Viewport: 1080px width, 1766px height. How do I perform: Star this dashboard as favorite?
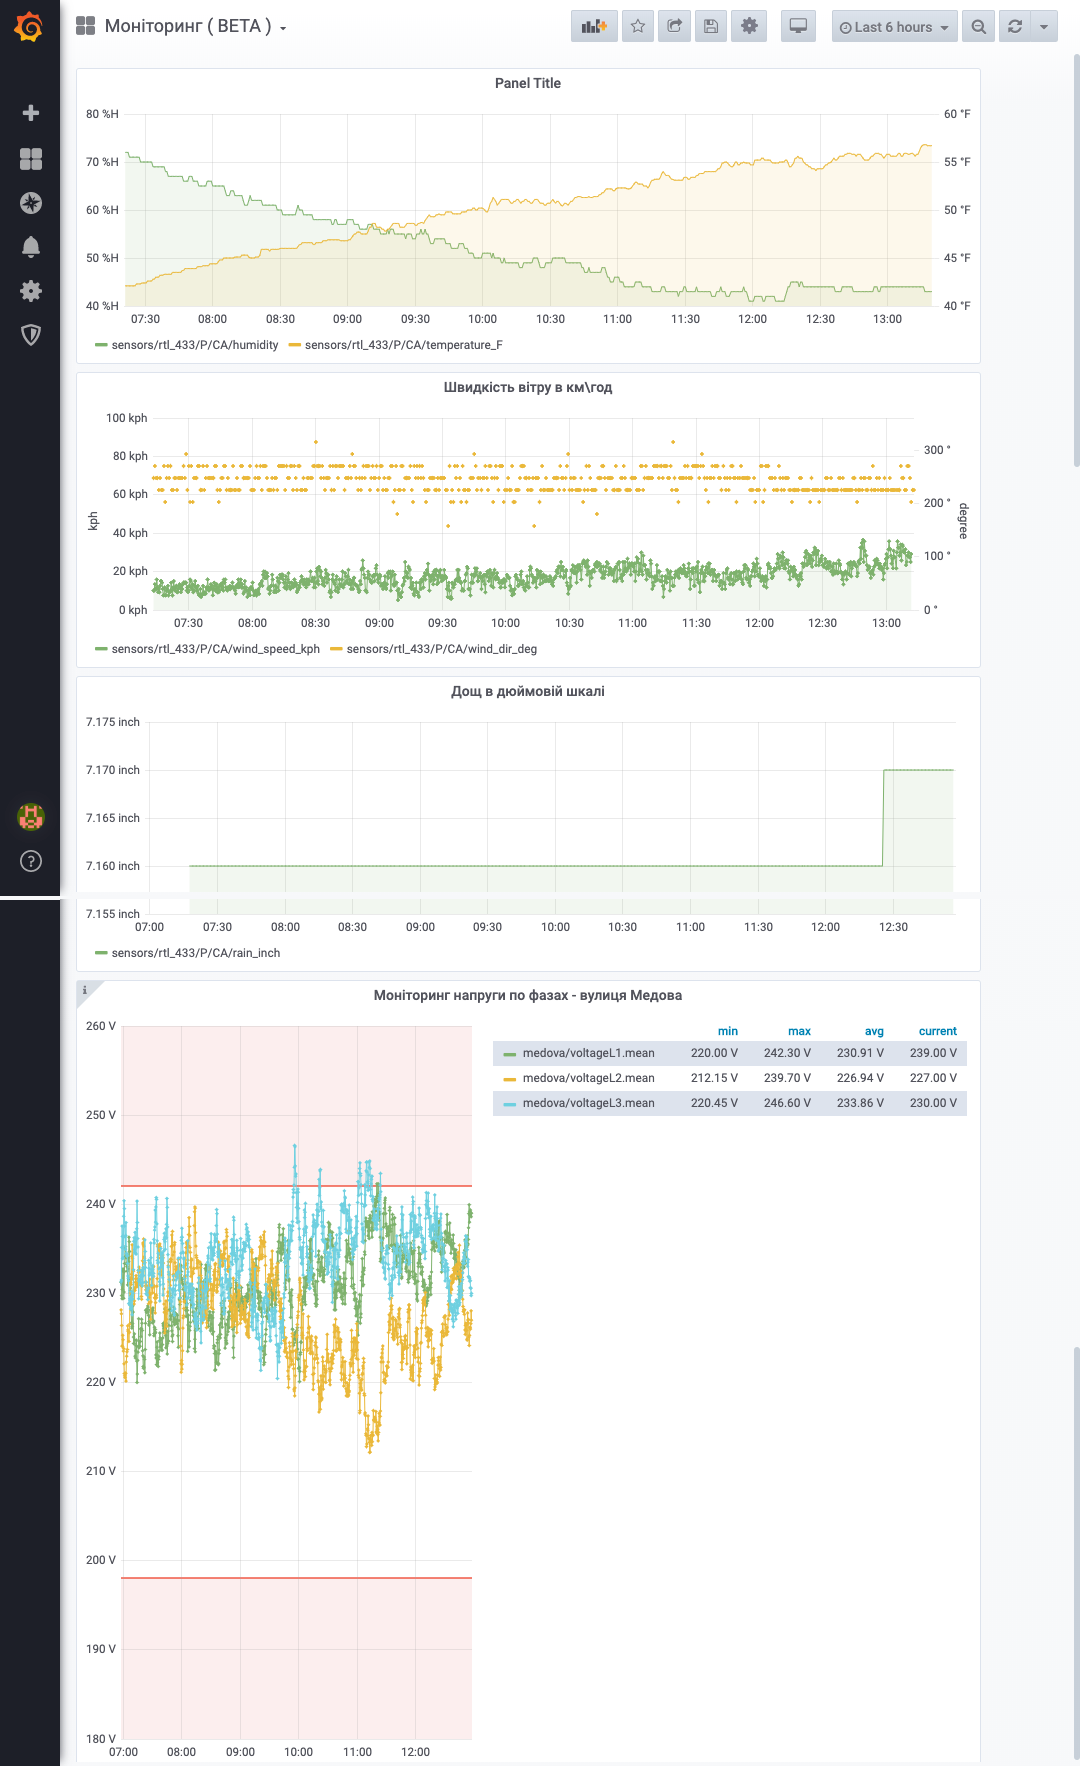point(638,27)
